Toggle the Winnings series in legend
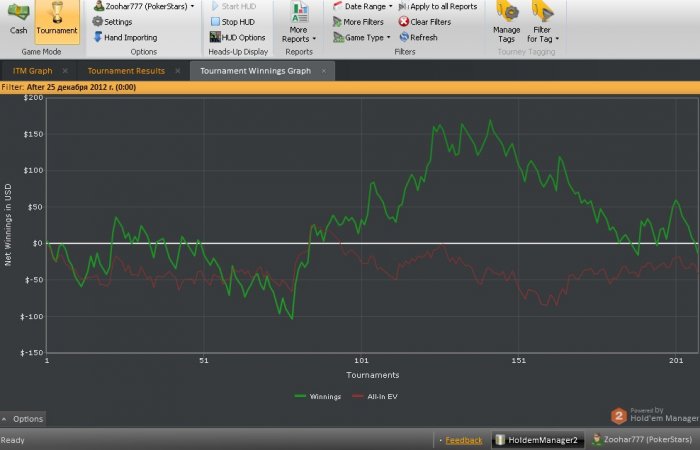The image size is (700, 450). [x=318, y=396]
